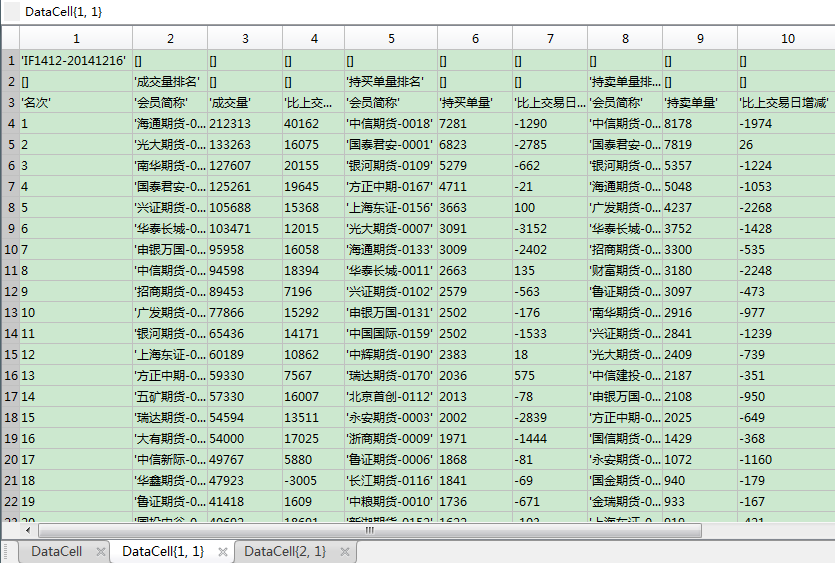
Task: Select cell with value 95958
Action: pos(245,249)
